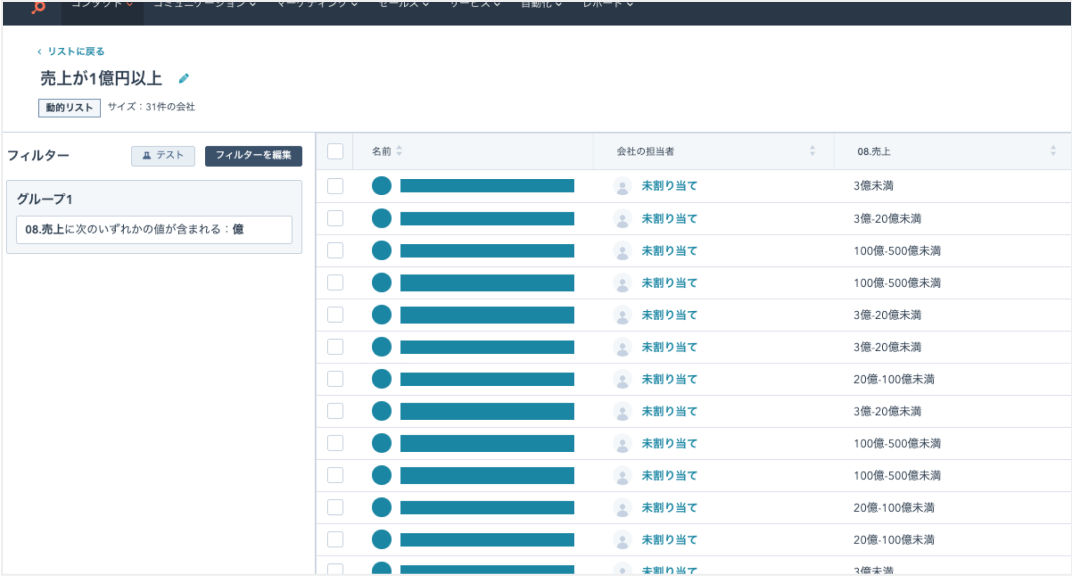Viewport: 1072px width, 576px height.
Task: Sort by the 名前 column arrows
Action: [399, 151]
